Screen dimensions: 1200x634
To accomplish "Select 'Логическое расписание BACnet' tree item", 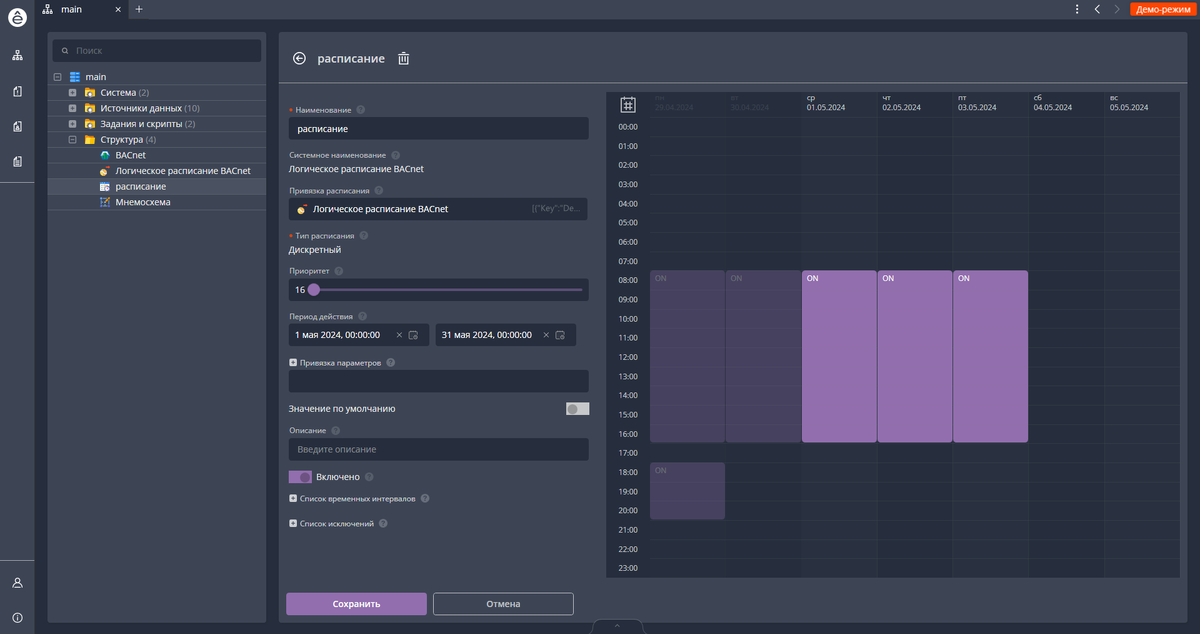I will click(182, 171).
